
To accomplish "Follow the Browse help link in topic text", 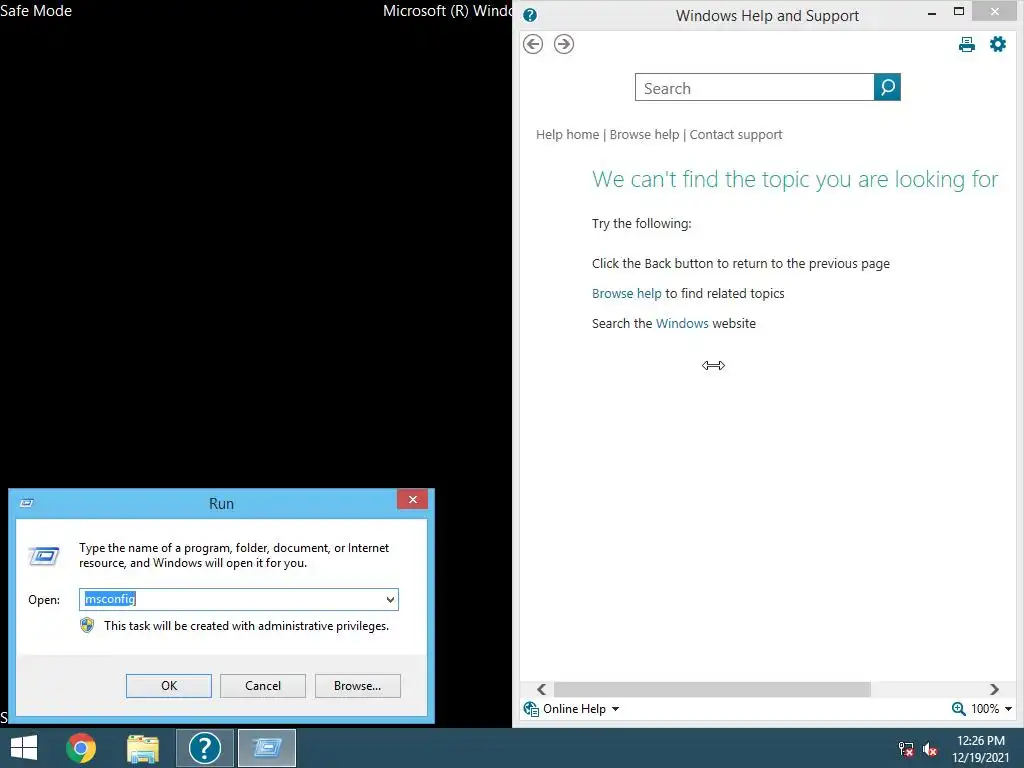I will [626, 293].
